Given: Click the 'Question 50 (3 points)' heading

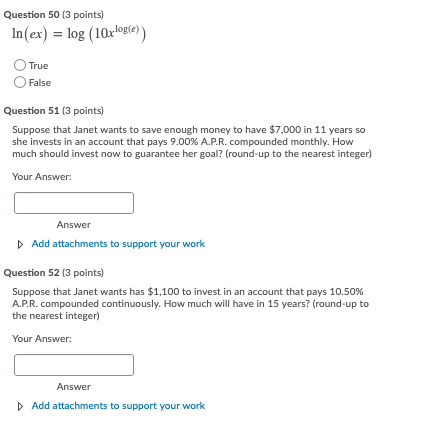Looking at the screenshot, I should coord(54,15).
